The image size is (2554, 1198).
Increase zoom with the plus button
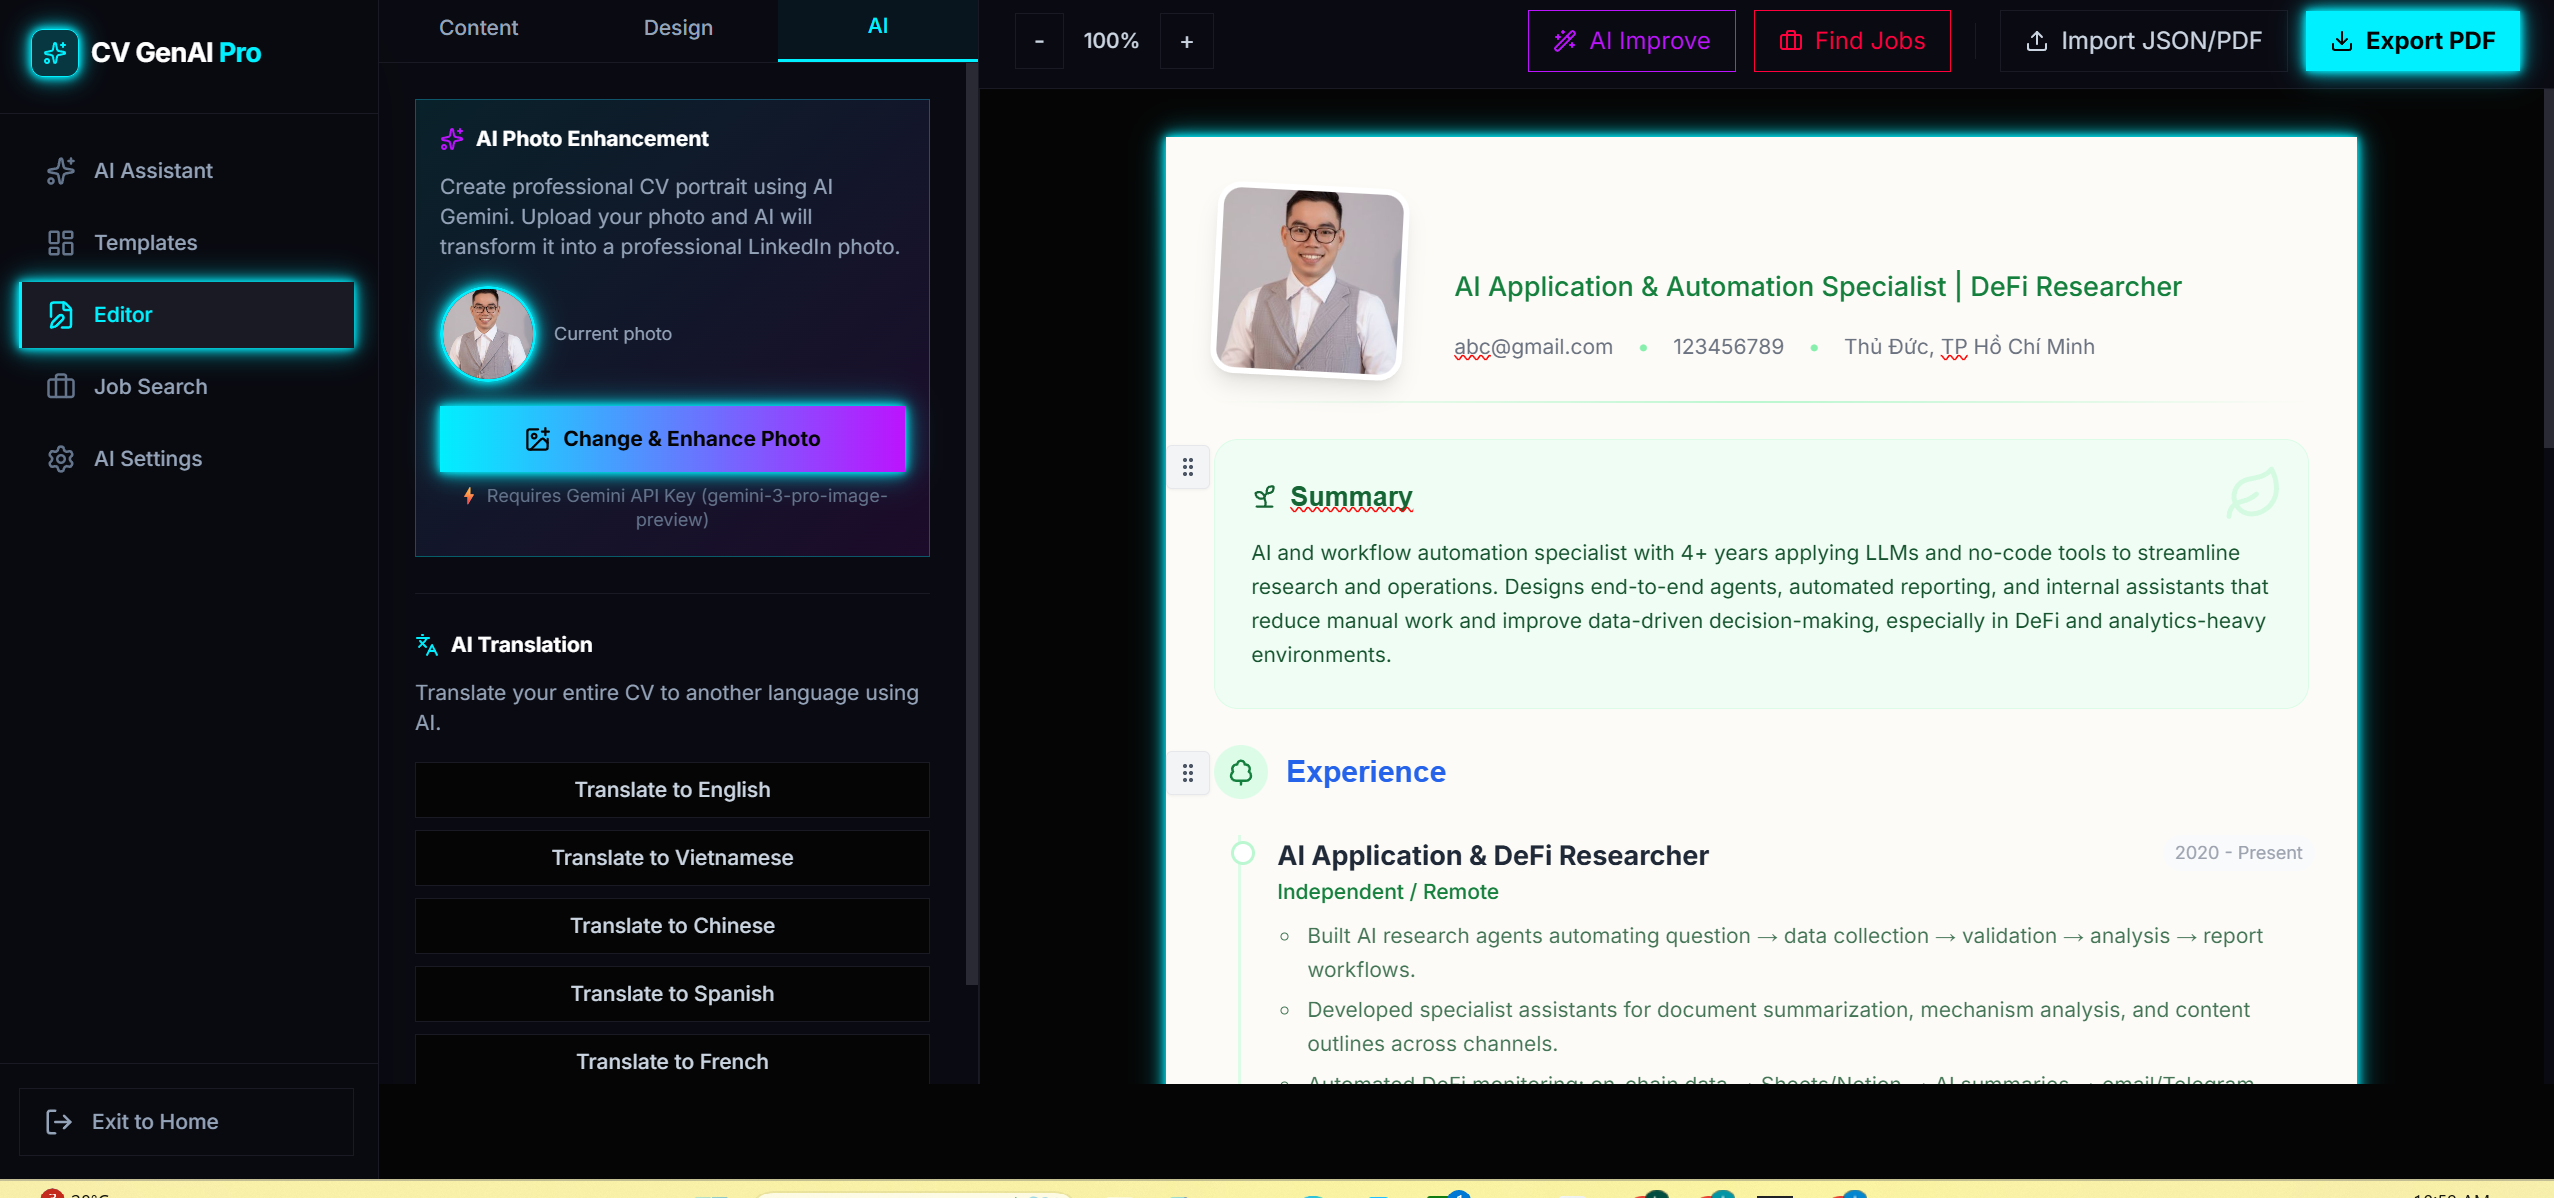pos(1187,41)
